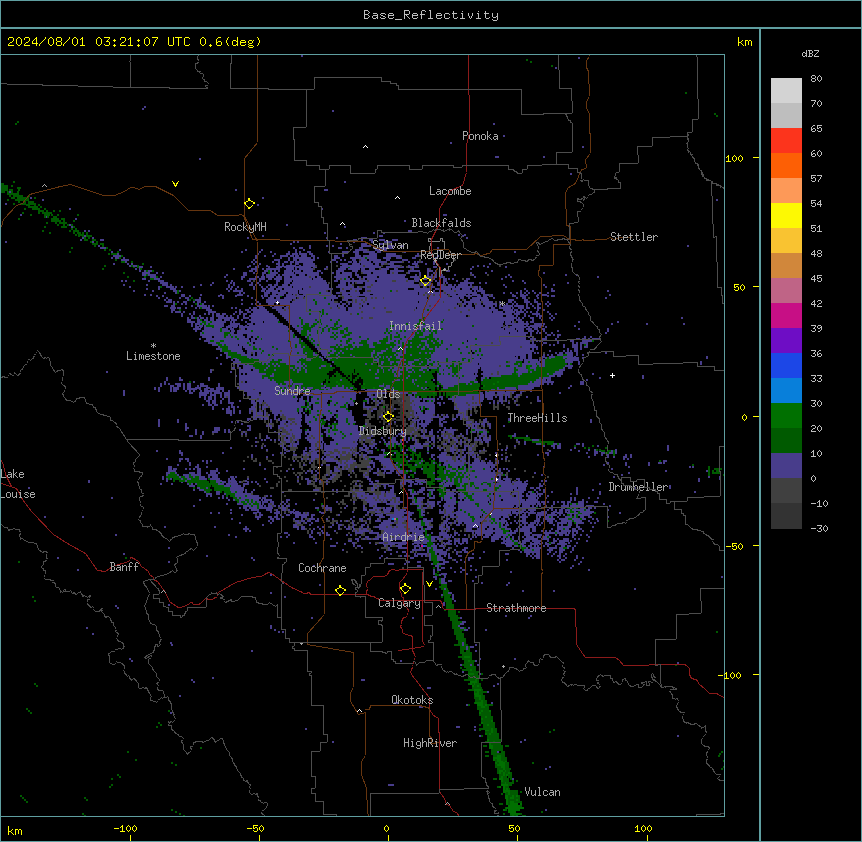Image resolution: width=862 pixels, height=842 pixels.
Task: Click the ThreeHills city label
Action: 537,418
